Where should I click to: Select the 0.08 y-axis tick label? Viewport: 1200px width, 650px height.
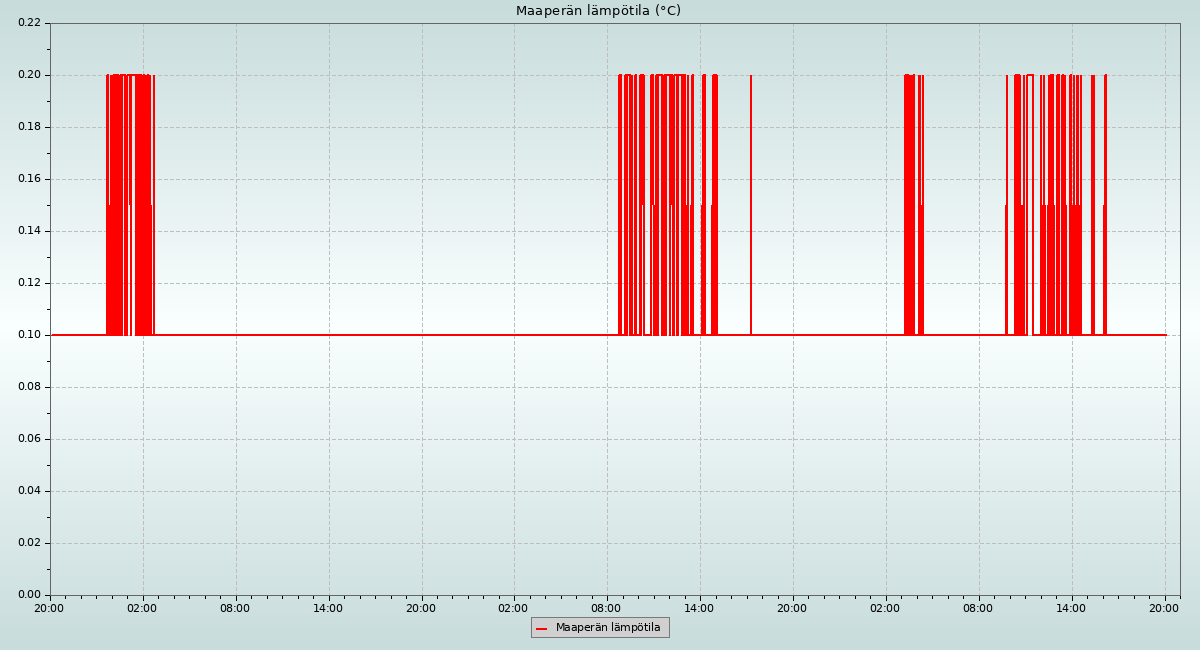[29, 387]
